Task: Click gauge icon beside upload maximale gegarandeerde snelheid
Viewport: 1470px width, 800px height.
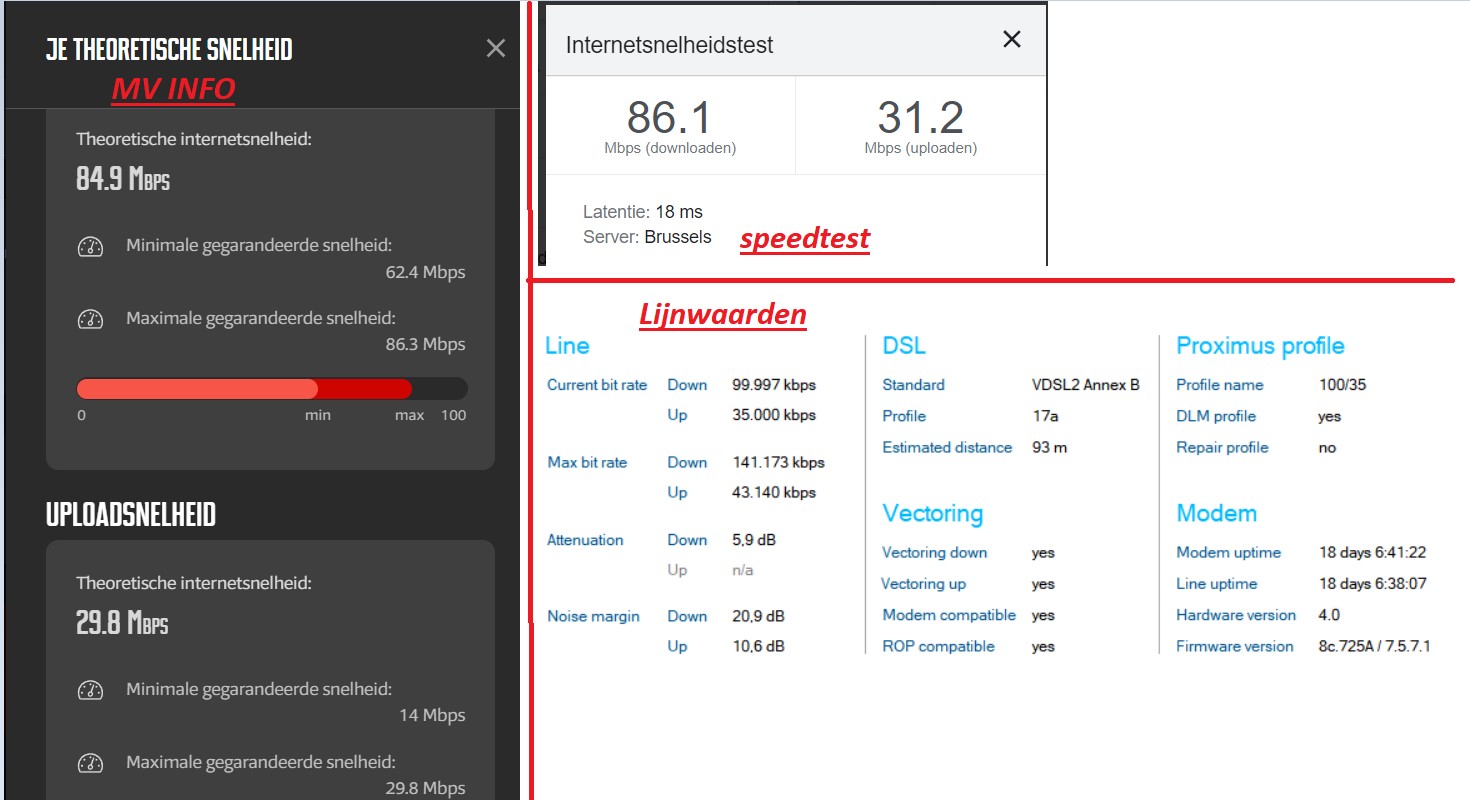Action: point(91,763)
